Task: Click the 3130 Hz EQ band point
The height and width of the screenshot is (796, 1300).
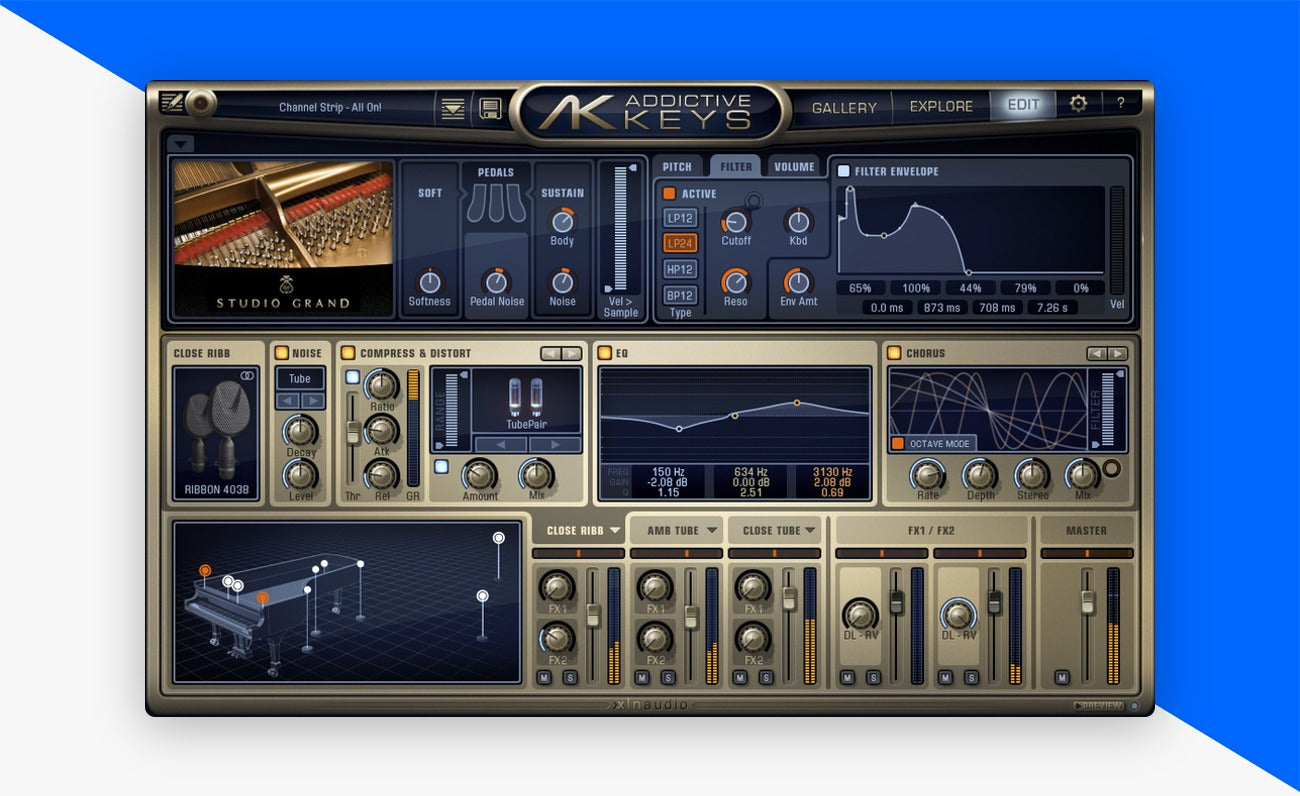Action: [x=797, y=402]
